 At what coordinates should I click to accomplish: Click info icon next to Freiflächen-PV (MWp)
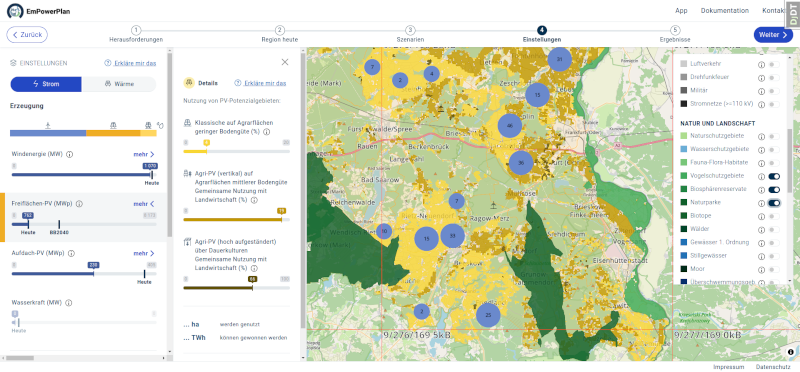[79, 204]
